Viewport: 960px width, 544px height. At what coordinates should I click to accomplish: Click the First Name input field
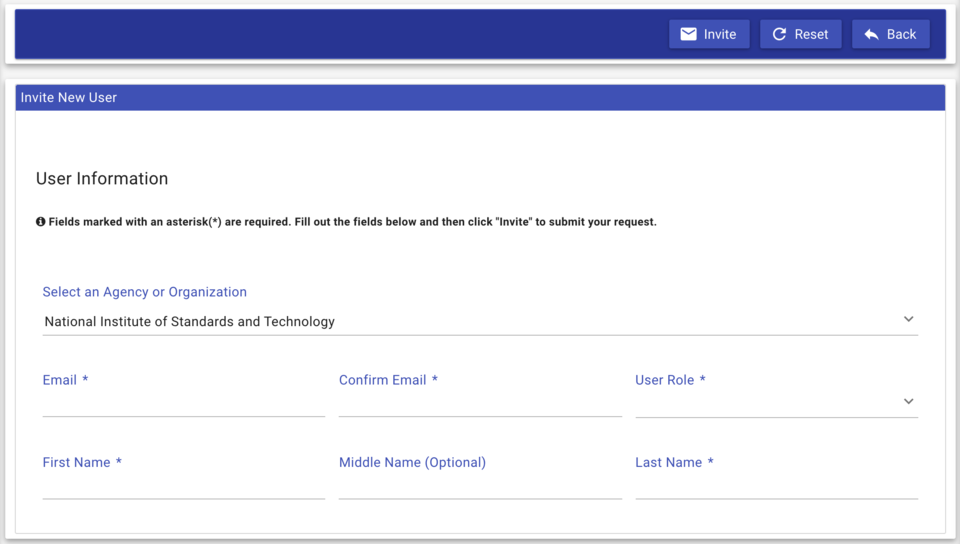click(x=183, y=485)
